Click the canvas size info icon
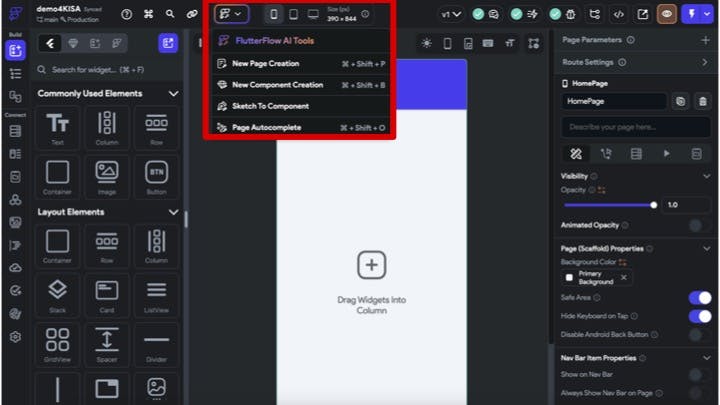 point(365,14)
